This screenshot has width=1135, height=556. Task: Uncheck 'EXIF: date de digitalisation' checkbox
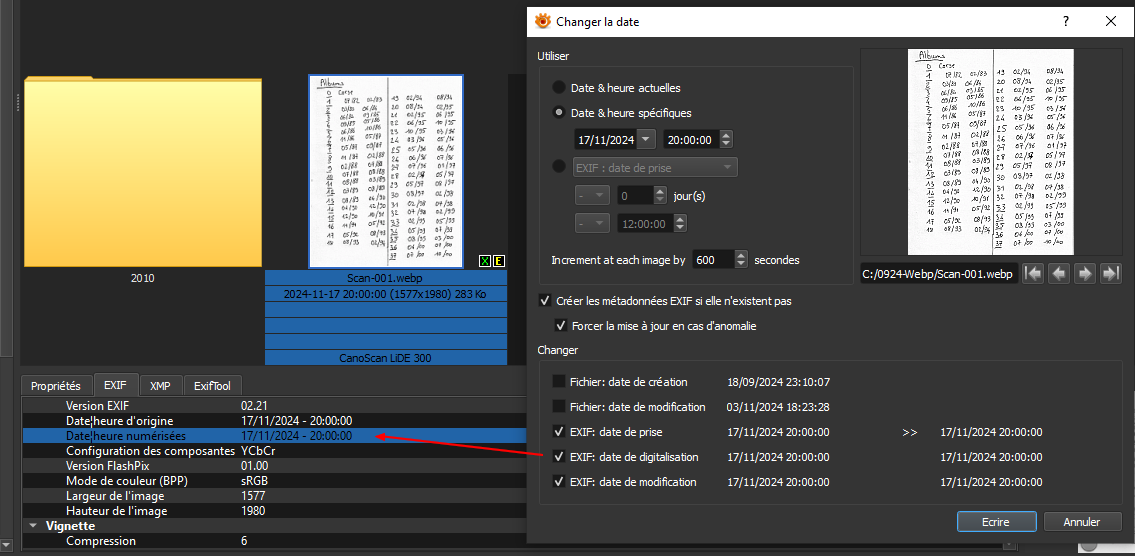[559, 457]
